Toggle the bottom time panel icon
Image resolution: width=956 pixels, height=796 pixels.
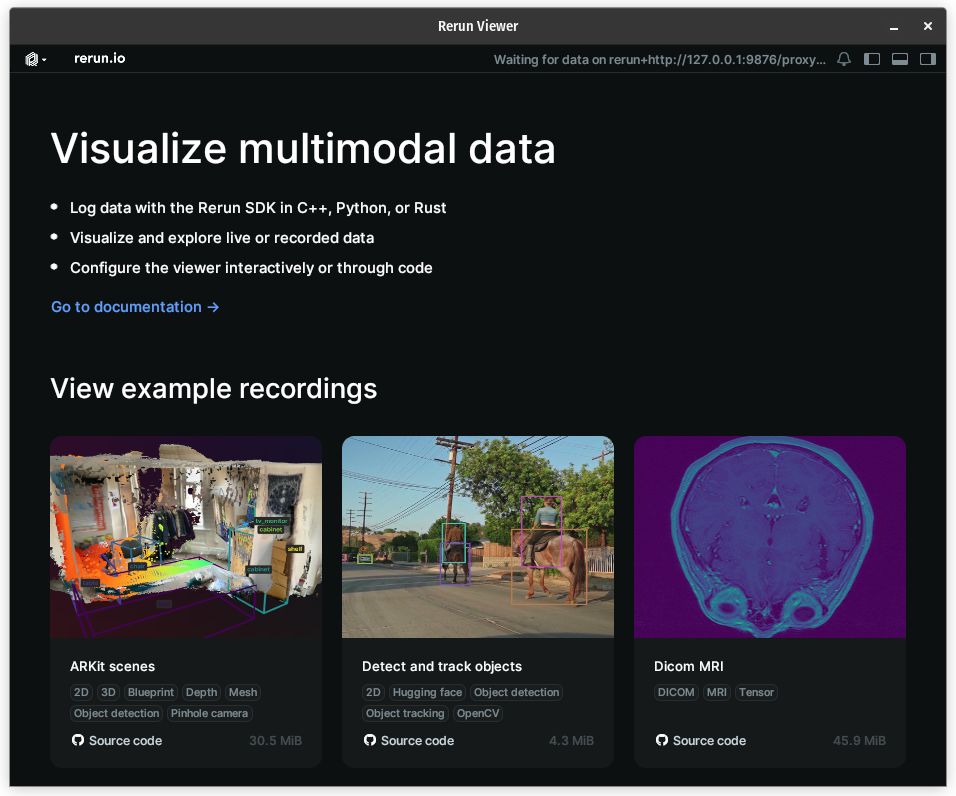click(x=900, y=59)
